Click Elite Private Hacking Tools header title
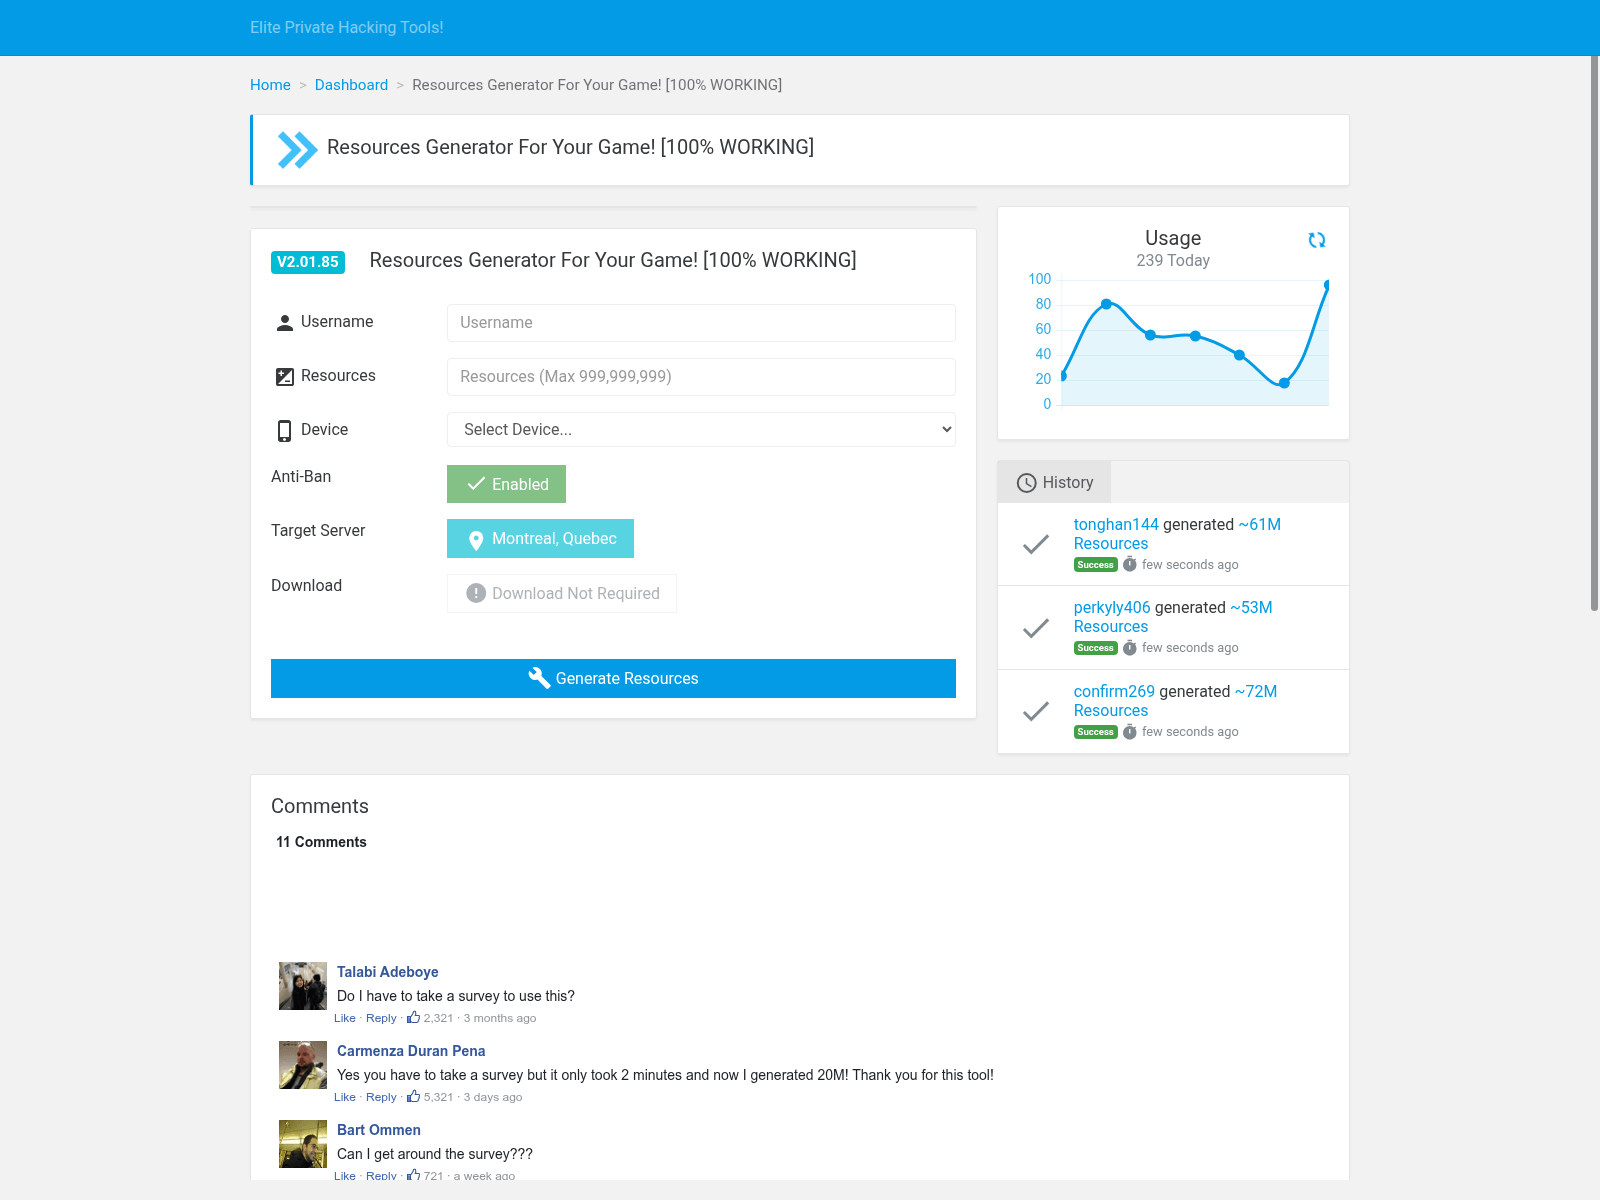 pos(347,28)
